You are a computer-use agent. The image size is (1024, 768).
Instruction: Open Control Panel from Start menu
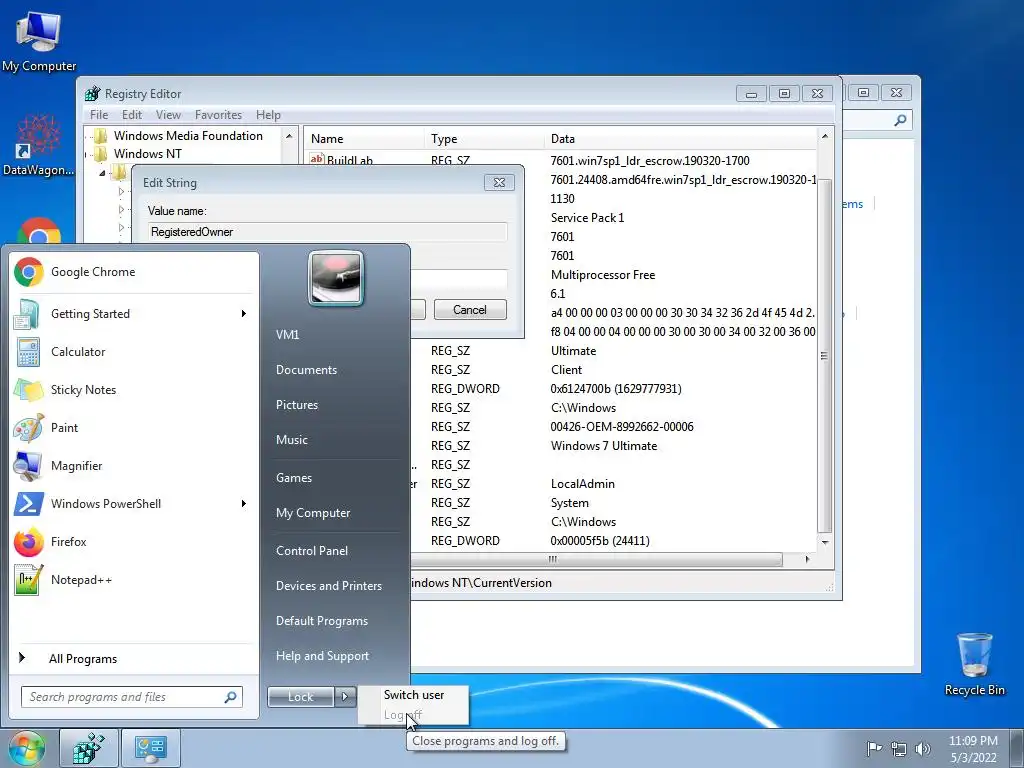point(312,551)
